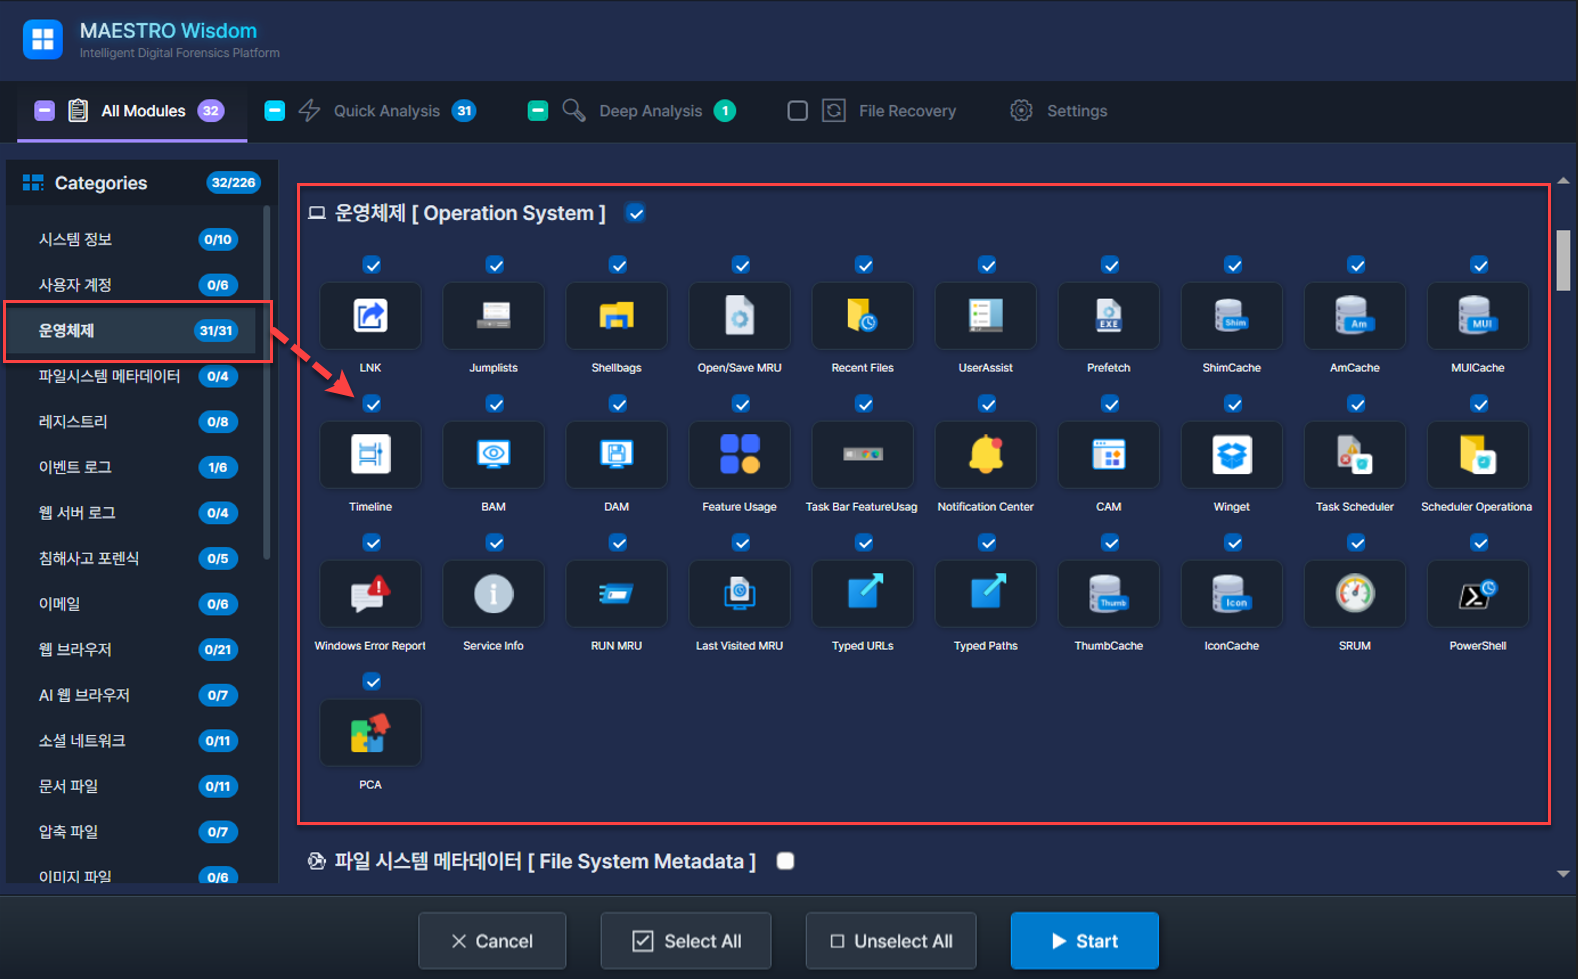Click the PCA puzzle icon

click(370, 733)
